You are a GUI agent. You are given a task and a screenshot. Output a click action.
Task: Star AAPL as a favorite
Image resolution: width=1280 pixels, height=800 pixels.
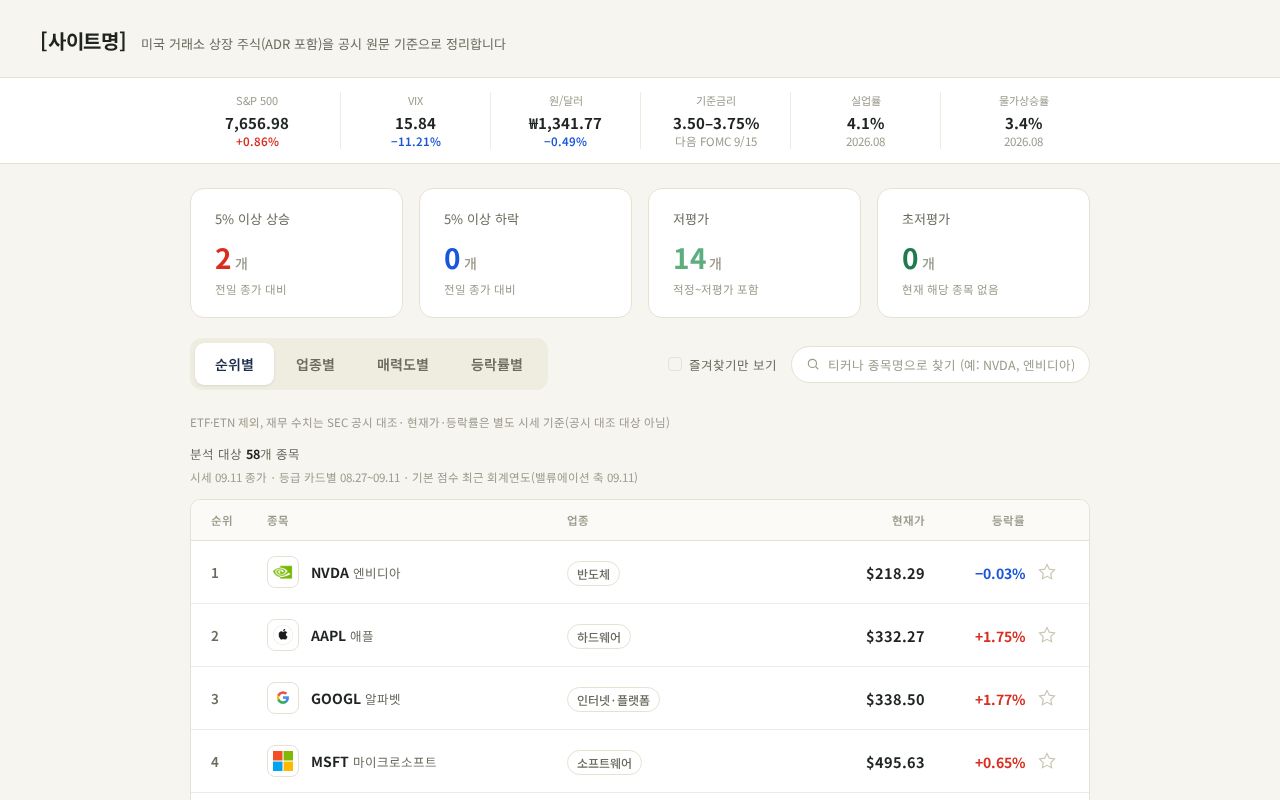(x=1047, y=635)
